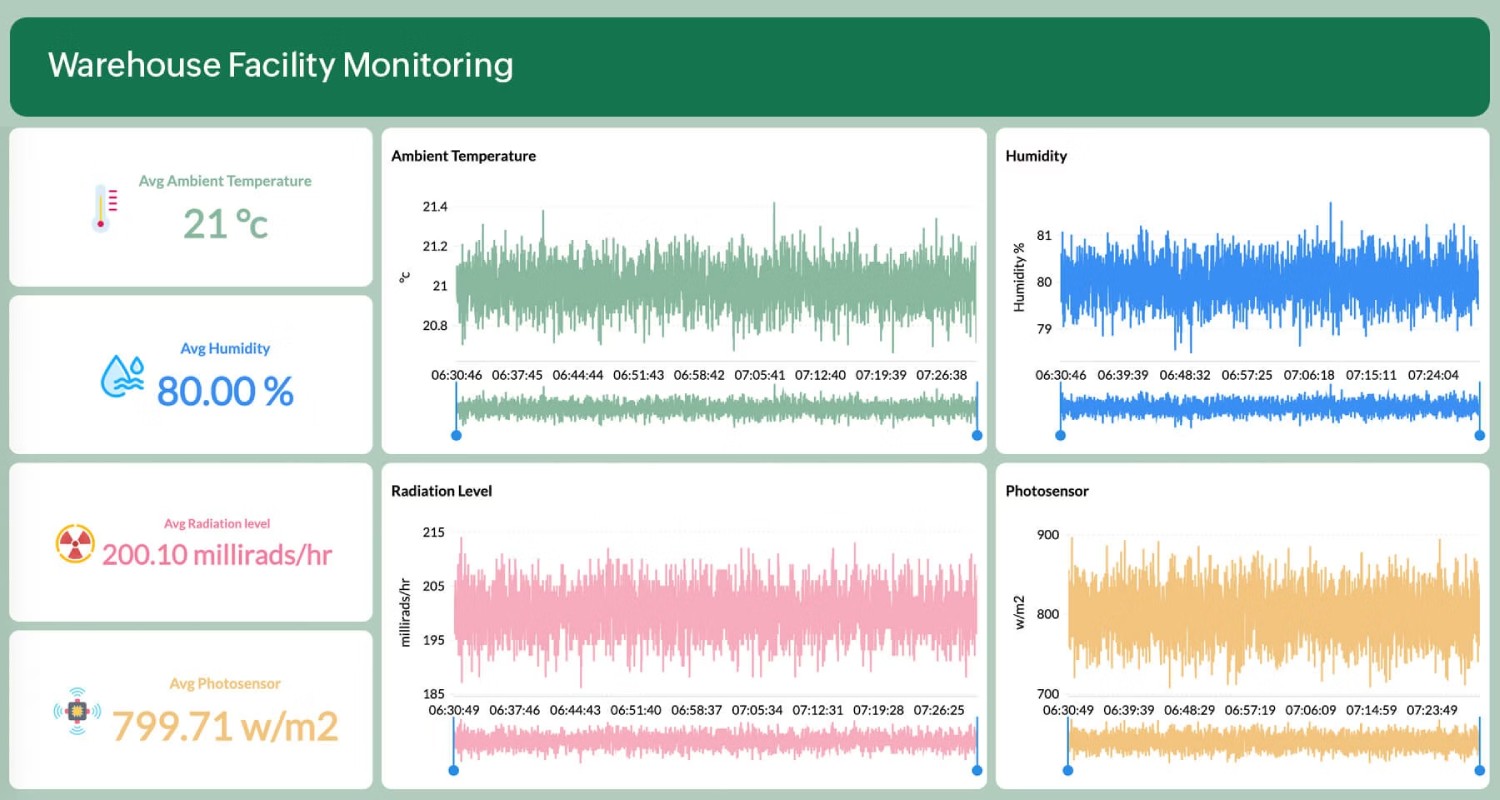Click the Radiation Level chart title
Image resolution: width=1500 pixels, height=800 pixels.
[441, 491]
